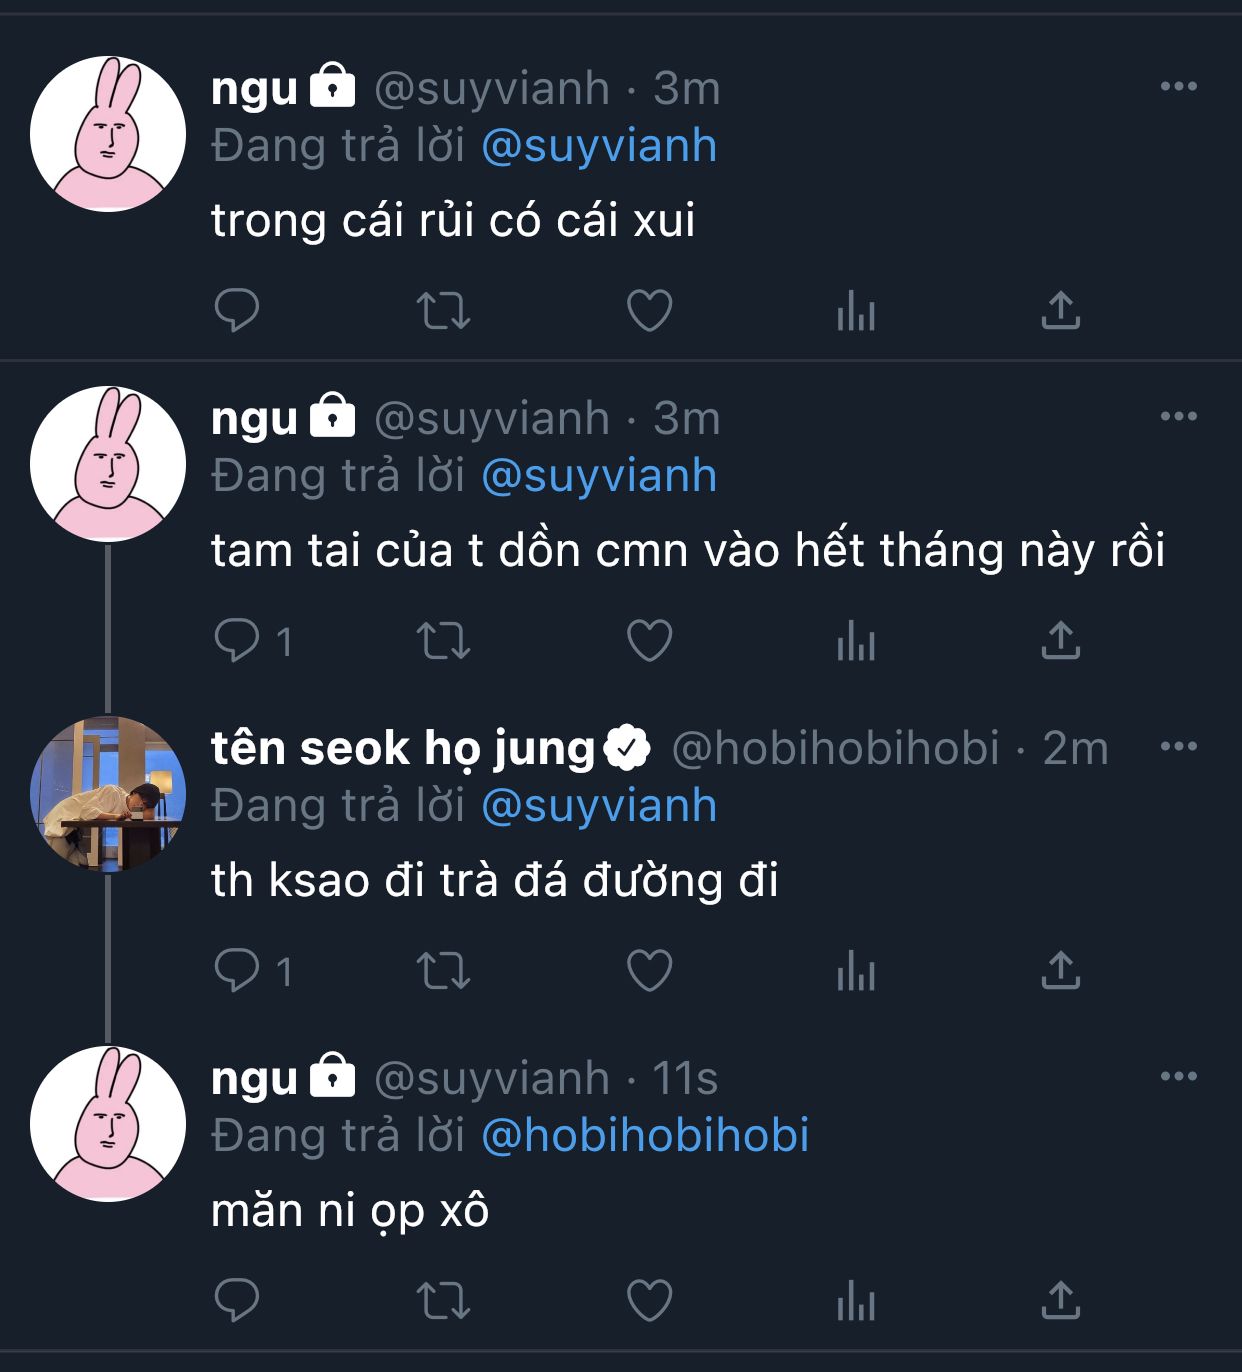Open the @suyvianh mention link in the first tweet
The width and height of the screenshot is (1242, 1372).
(599, 146)
